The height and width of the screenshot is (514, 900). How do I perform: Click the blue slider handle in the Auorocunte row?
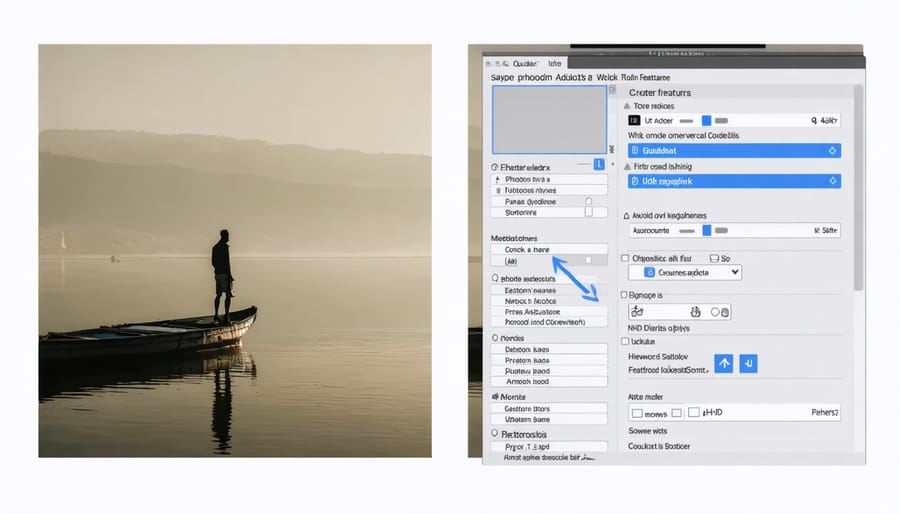tap(706, 230)
